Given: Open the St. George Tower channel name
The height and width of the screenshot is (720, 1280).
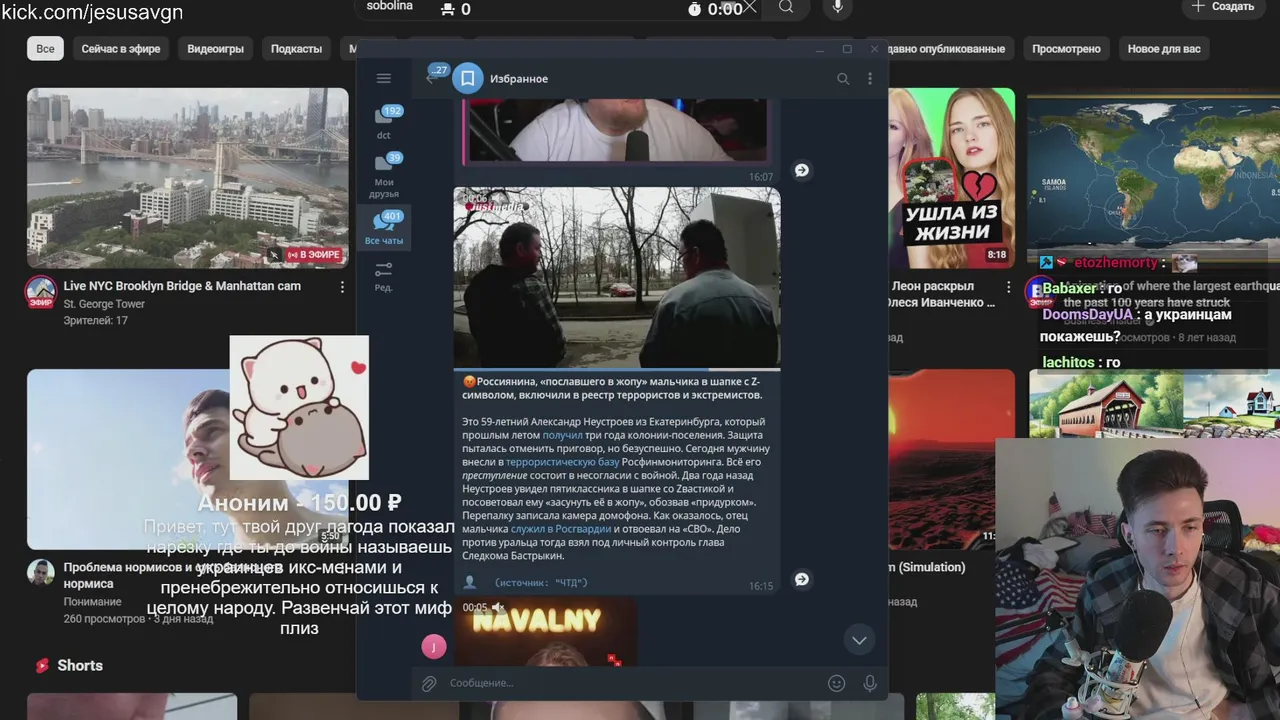Looking at the screenshot, I should click(x=104, y=304).
